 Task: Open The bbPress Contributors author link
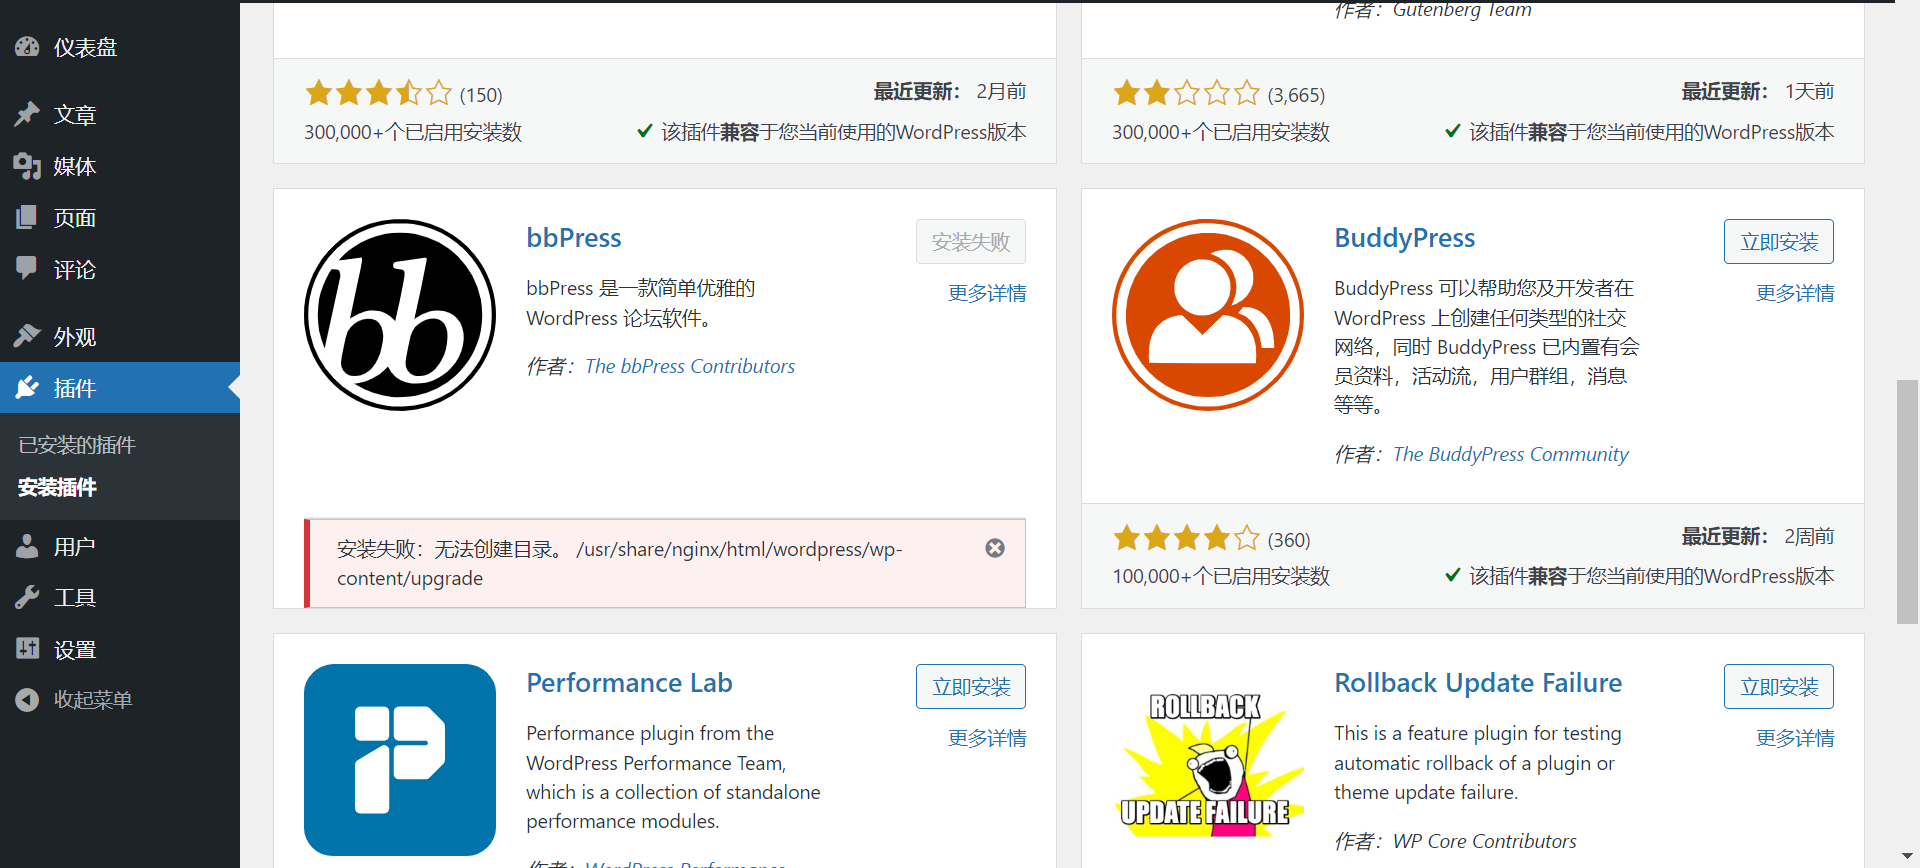pos(690,366)
